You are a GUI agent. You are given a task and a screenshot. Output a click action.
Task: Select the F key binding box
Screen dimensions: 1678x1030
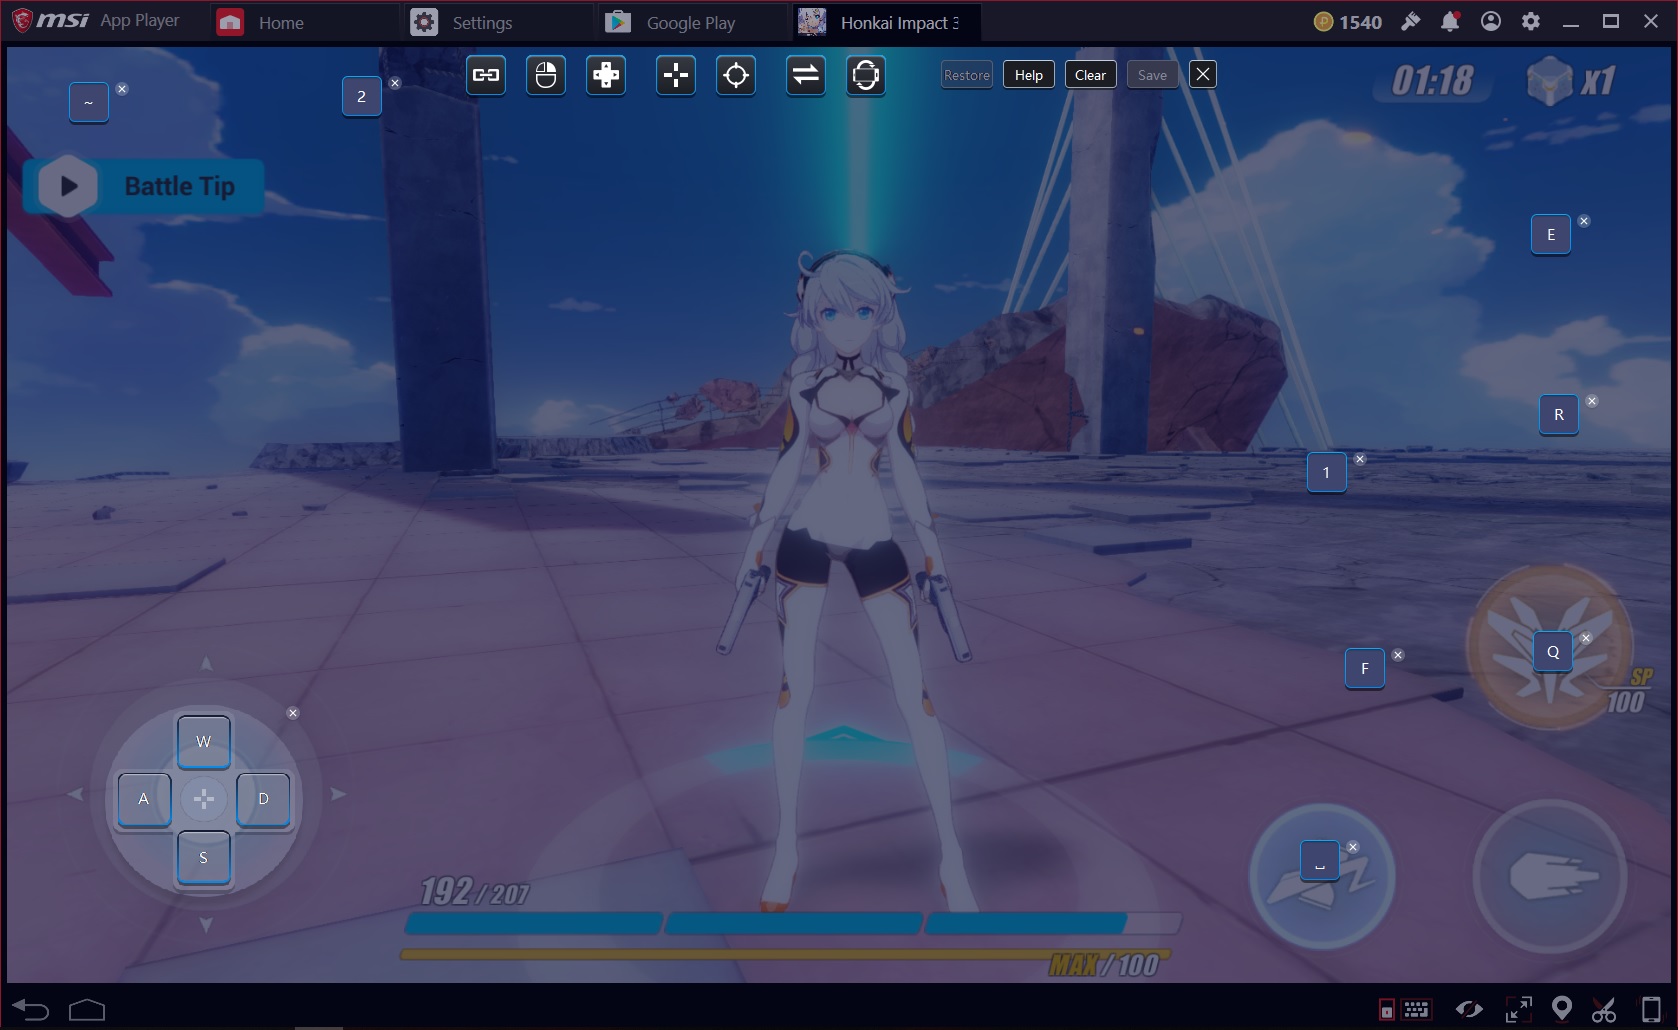pyautogui.click(x=1365, y=669)
